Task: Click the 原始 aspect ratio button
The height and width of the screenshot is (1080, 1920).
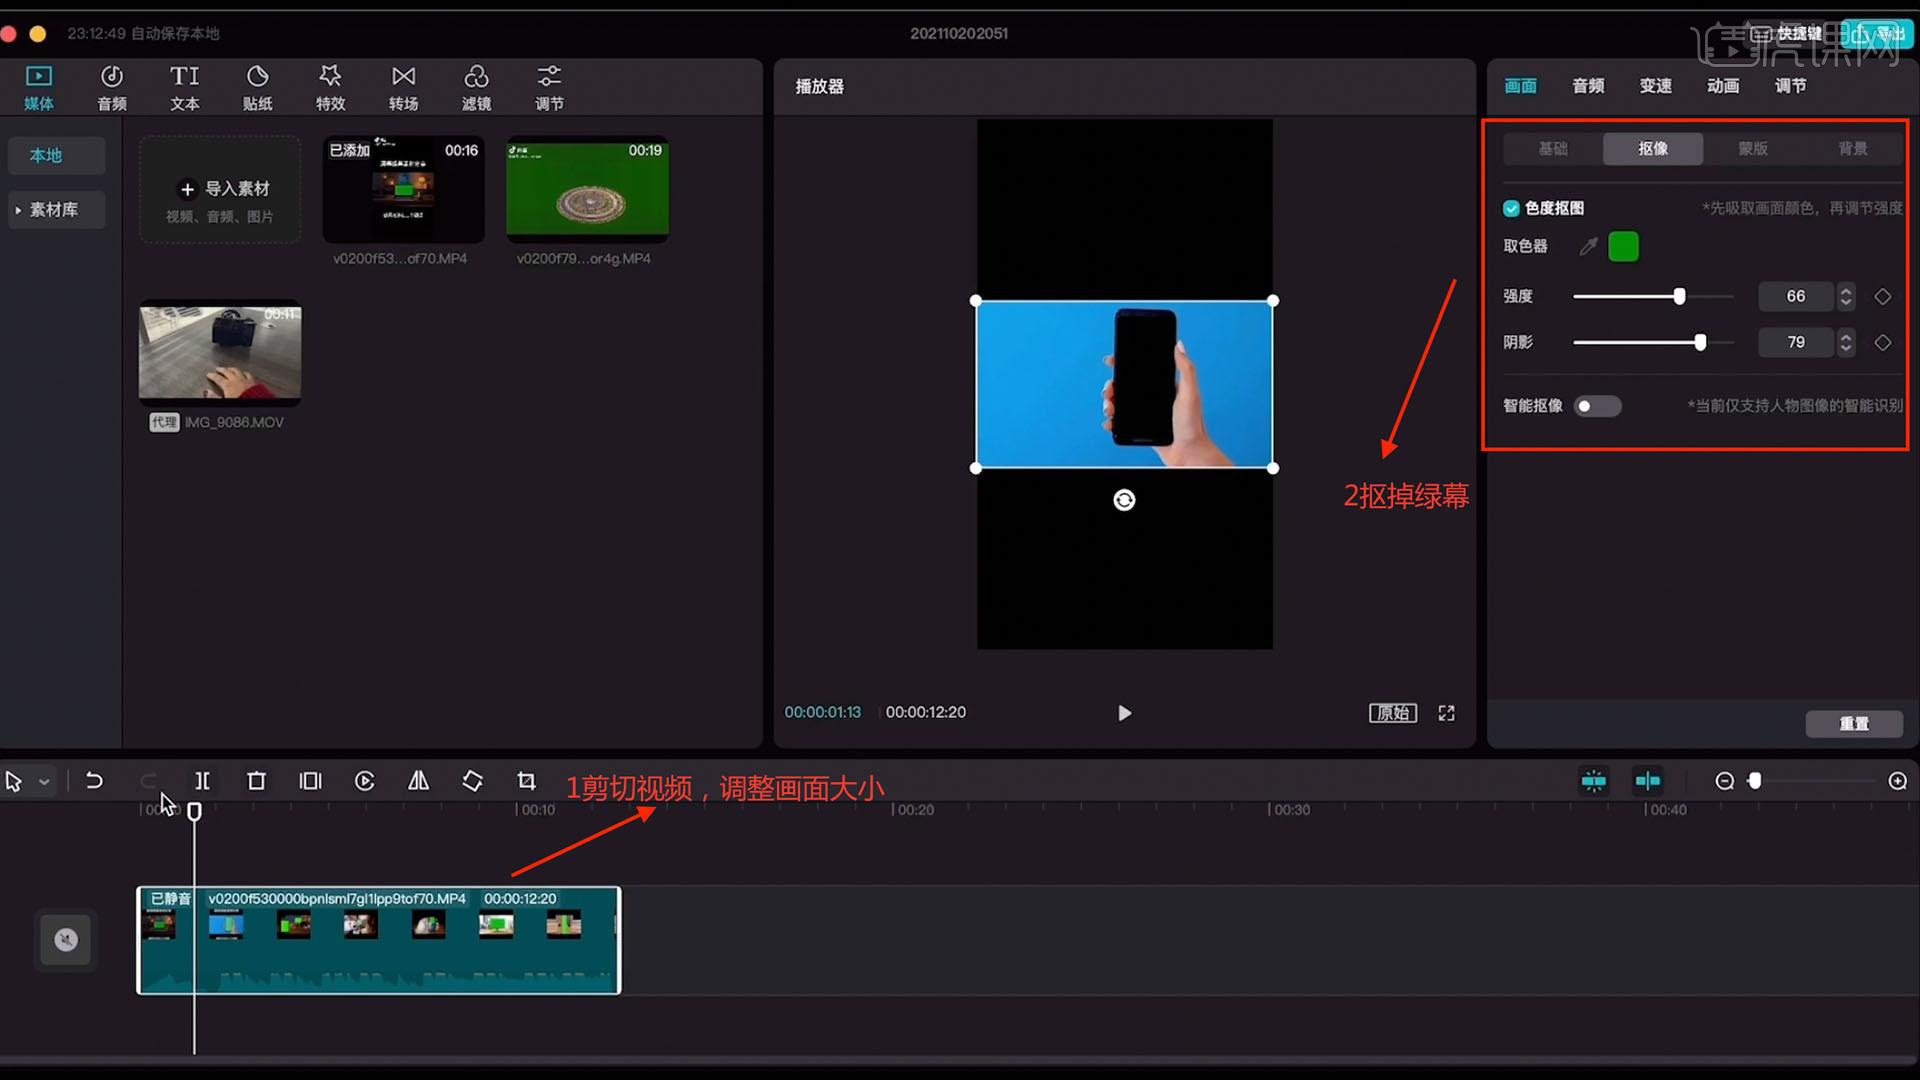Action: point(1393,713)
